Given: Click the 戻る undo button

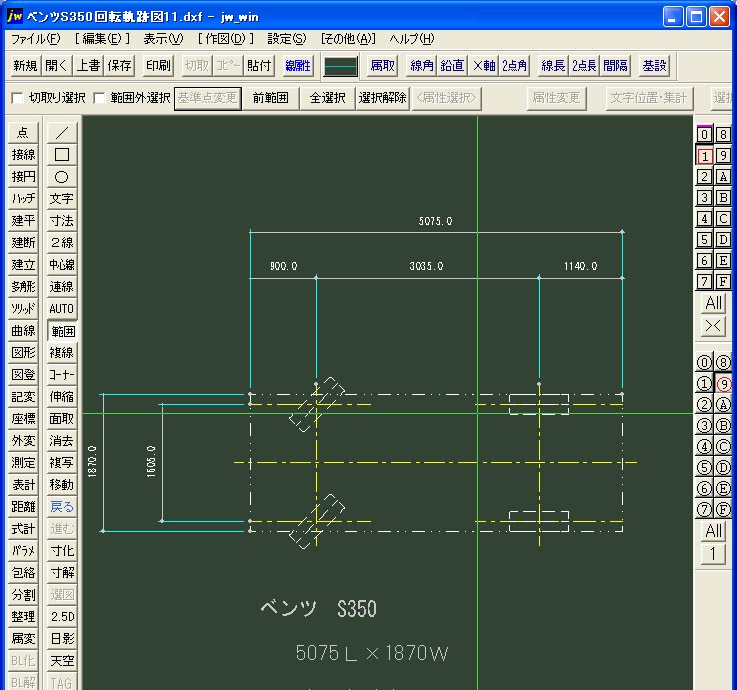Looking at the screenshot, I should click(62, 507).
